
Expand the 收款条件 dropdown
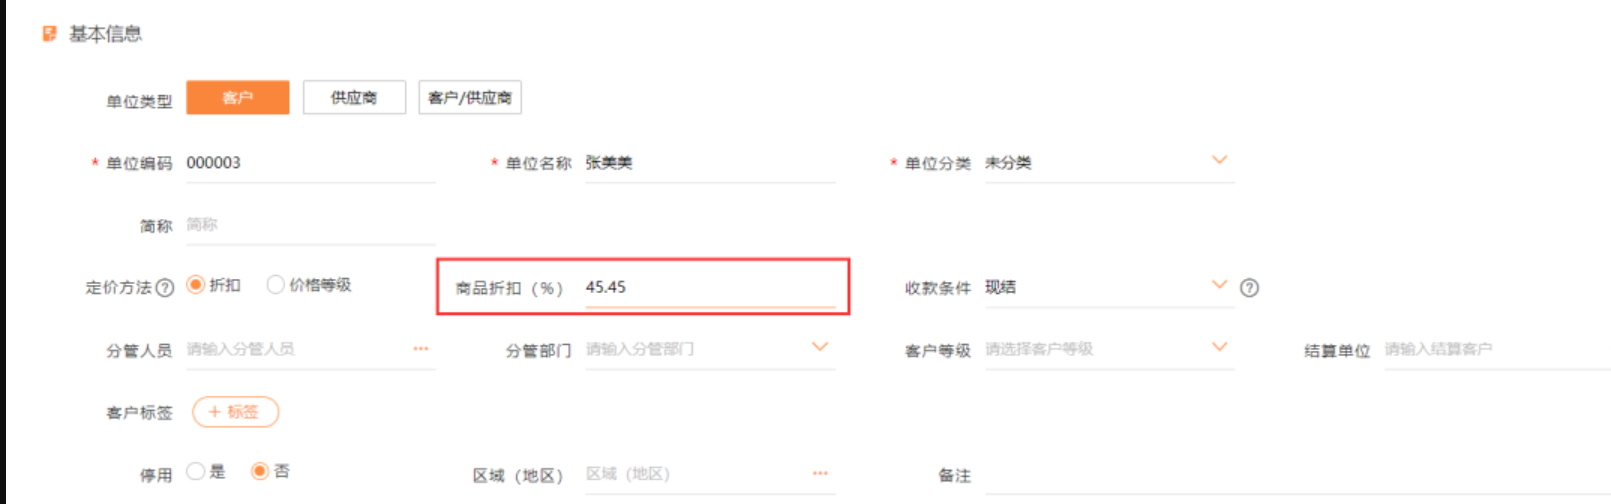tap(1219, 284)
